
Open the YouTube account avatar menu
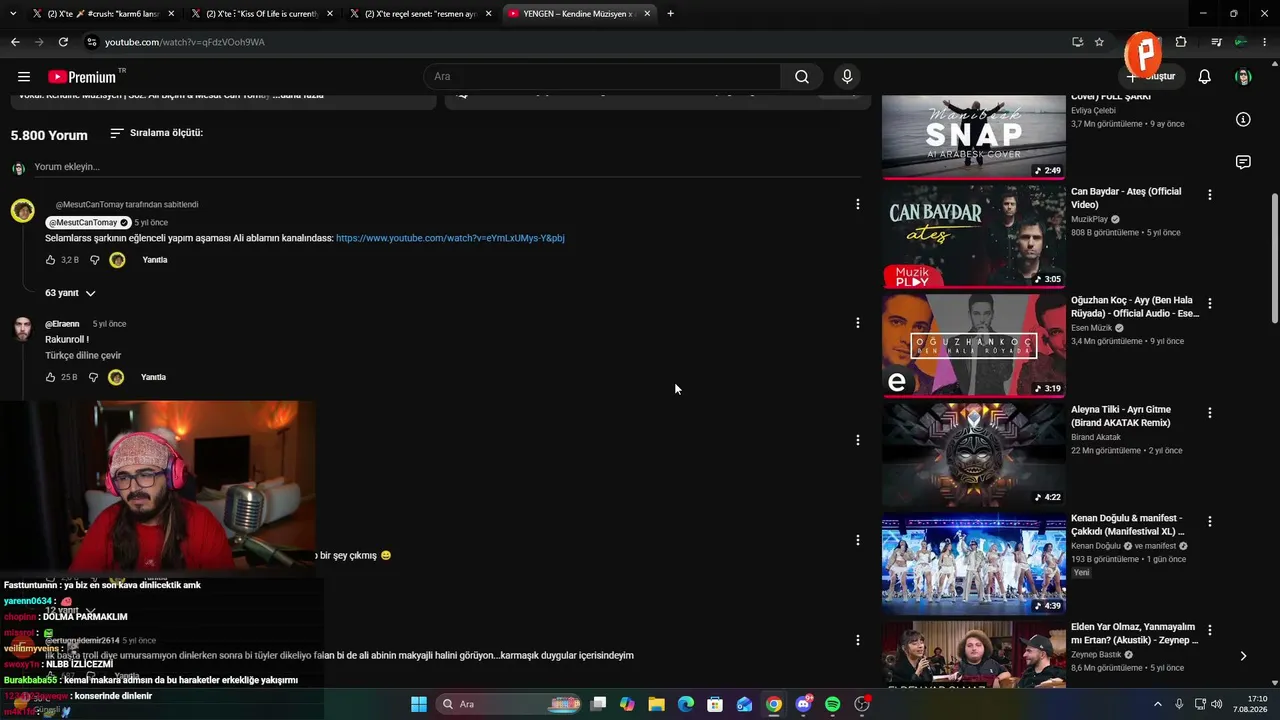tap(1243, 77)
